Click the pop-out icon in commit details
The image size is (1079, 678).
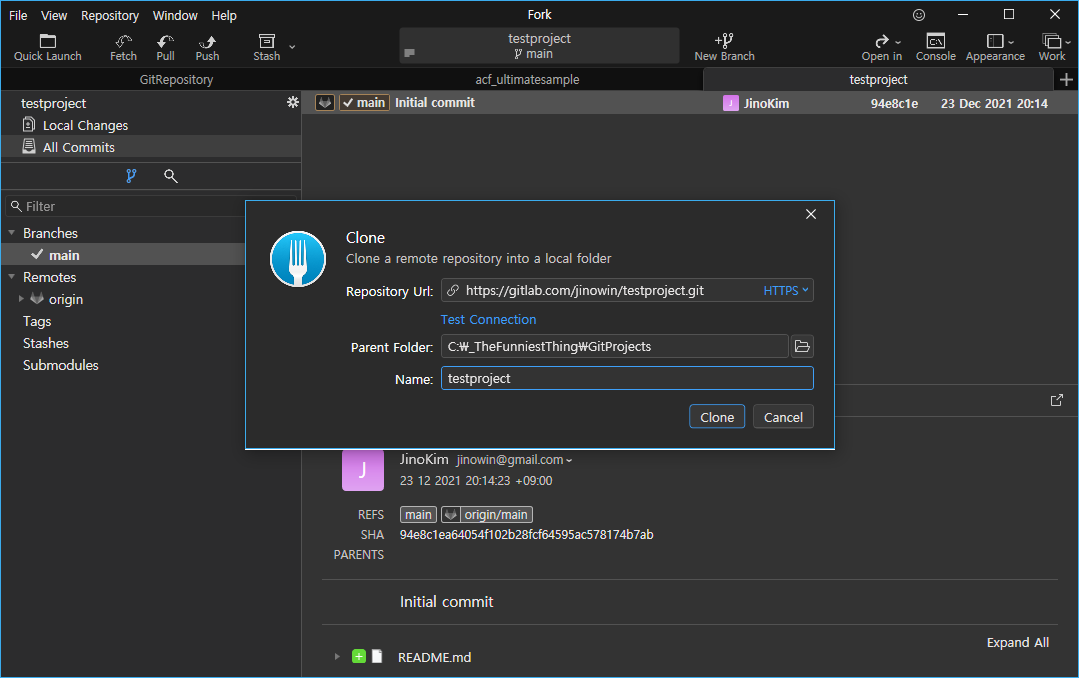point(1057,401)
